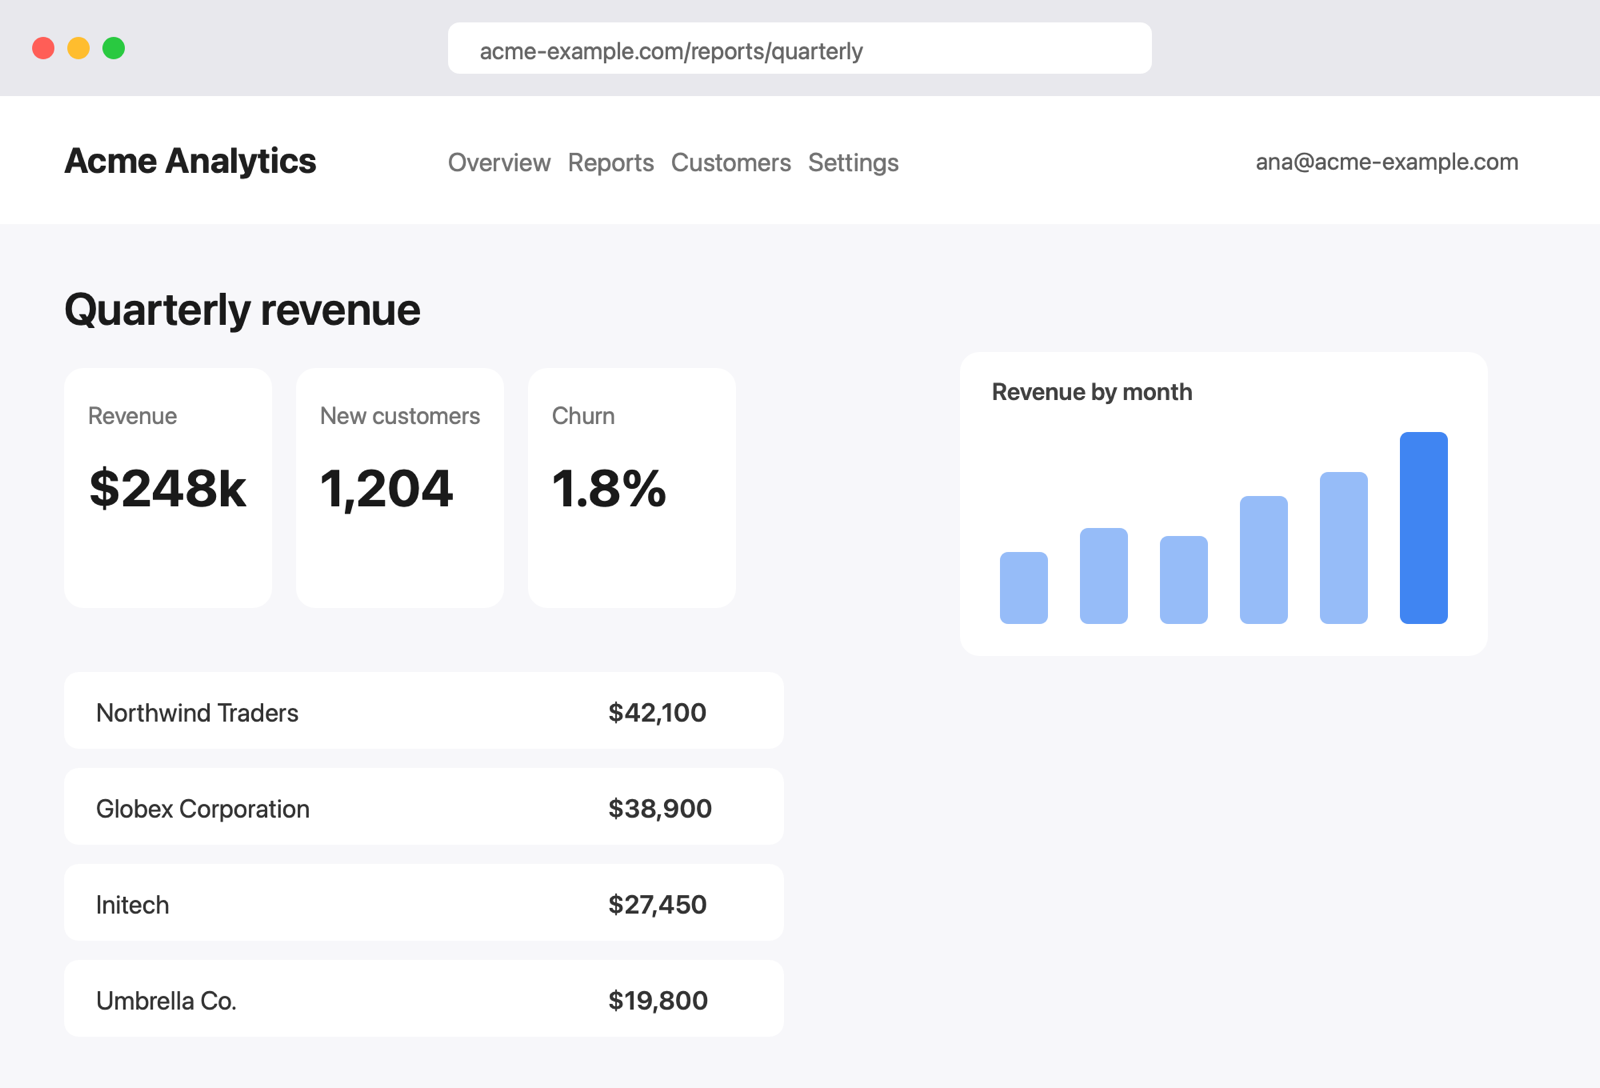Screen dimensions: 1600x1088
Task: Click the $27,450 amount
Action: coord(657,904)
